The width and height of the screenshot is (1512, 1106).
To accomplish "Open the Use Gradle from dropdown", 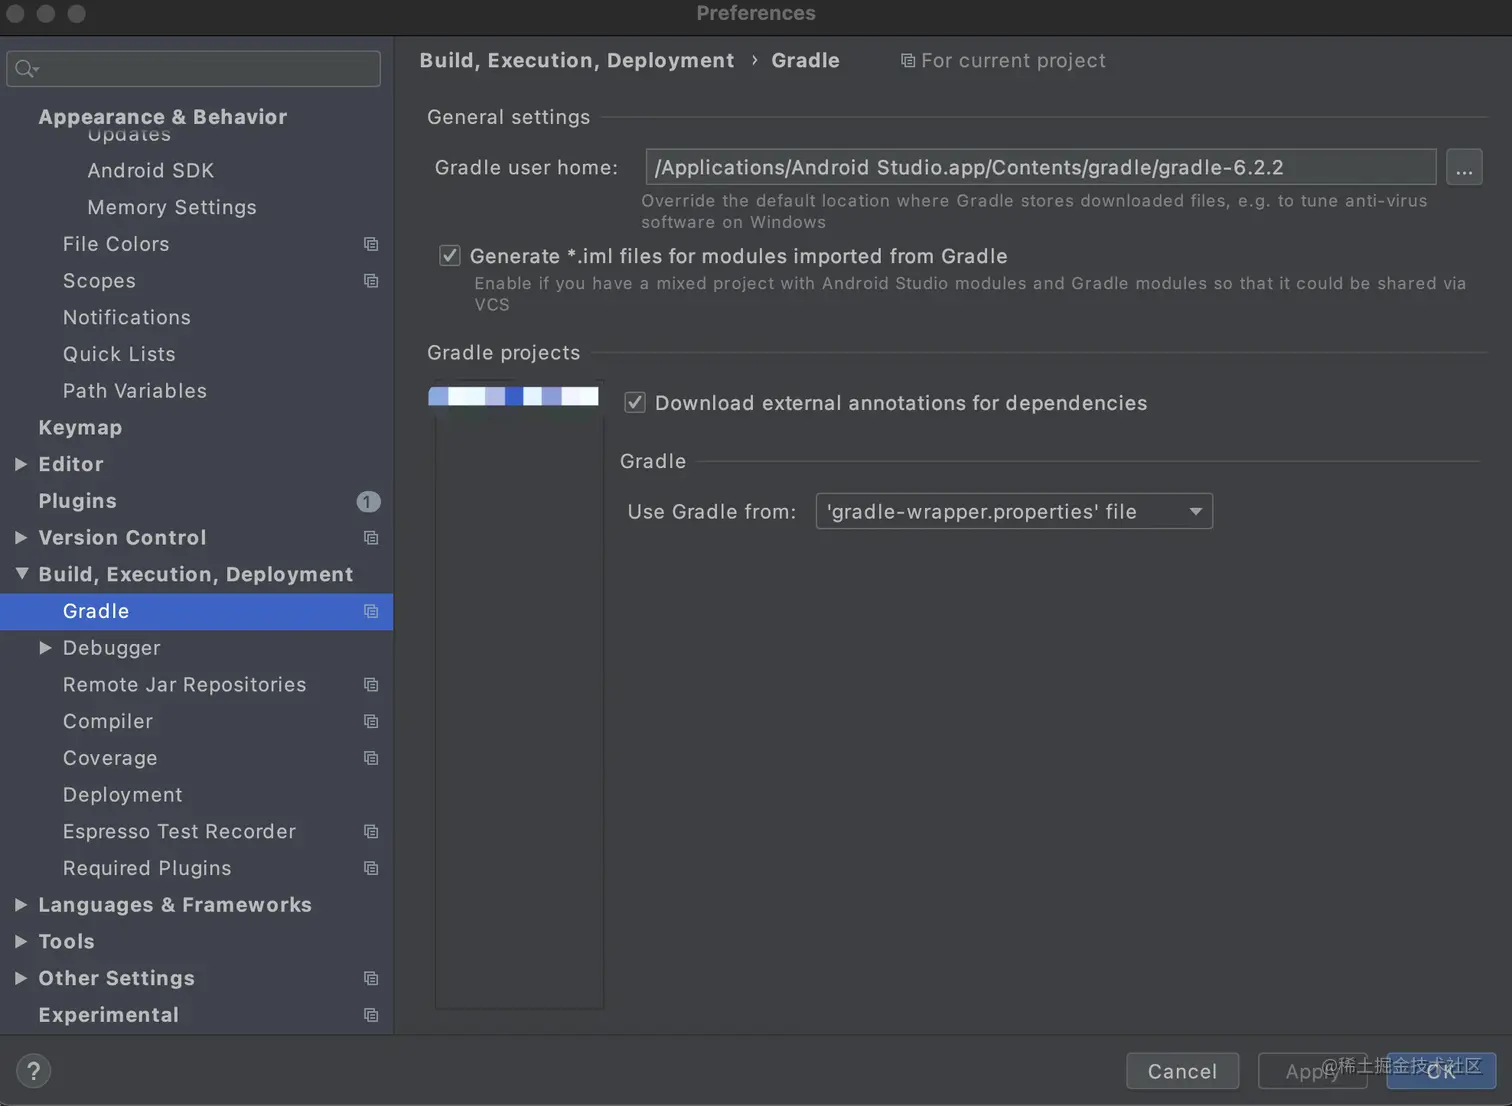I will click(x=1014, y=511).
